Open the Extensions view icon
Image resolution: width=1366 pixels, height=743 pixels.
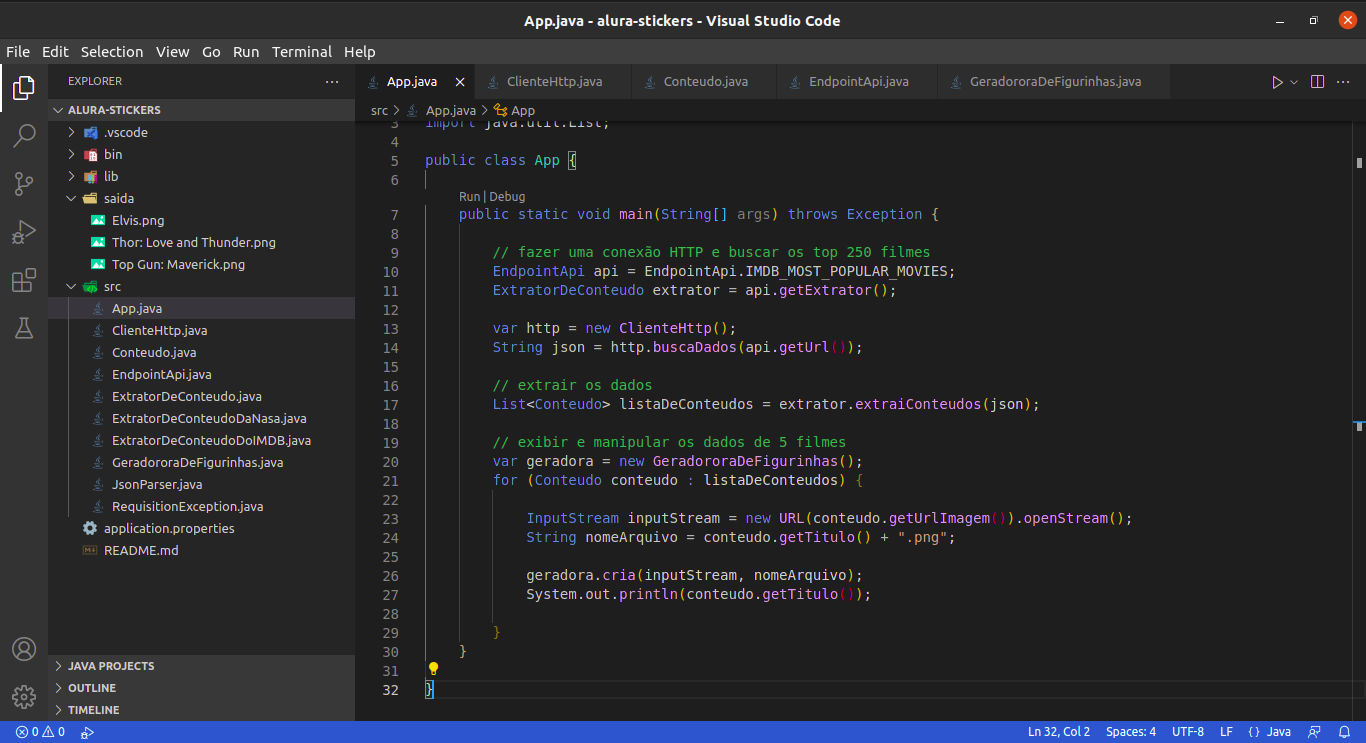24,280
